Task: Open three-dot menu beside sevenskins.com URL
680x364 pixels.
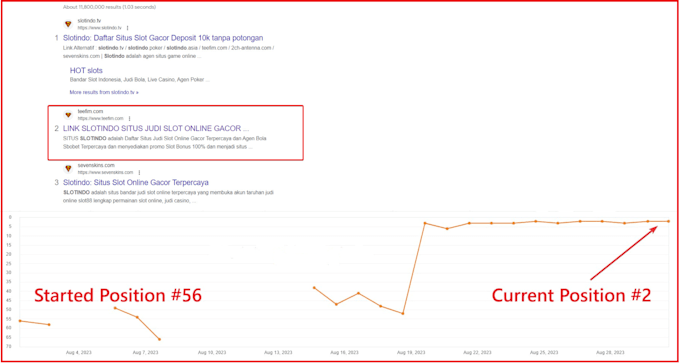Action: [139, 172]
